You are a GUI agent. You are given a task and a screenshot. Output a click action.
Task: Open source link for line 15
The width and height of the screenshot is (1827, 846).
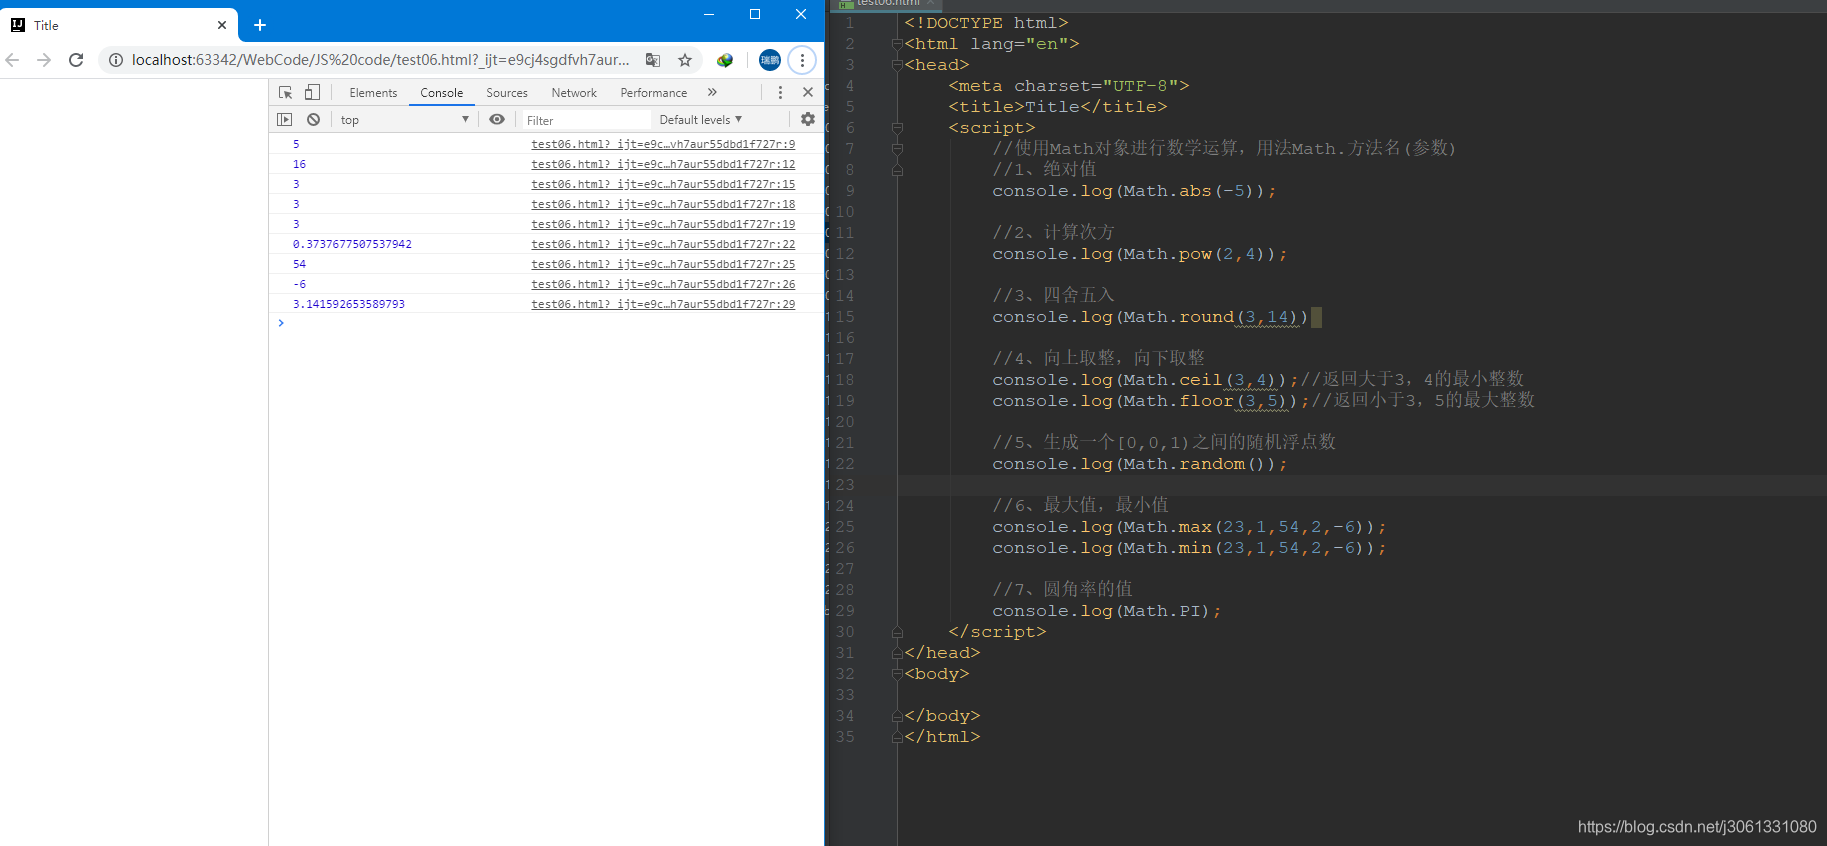tap(663, 184)
